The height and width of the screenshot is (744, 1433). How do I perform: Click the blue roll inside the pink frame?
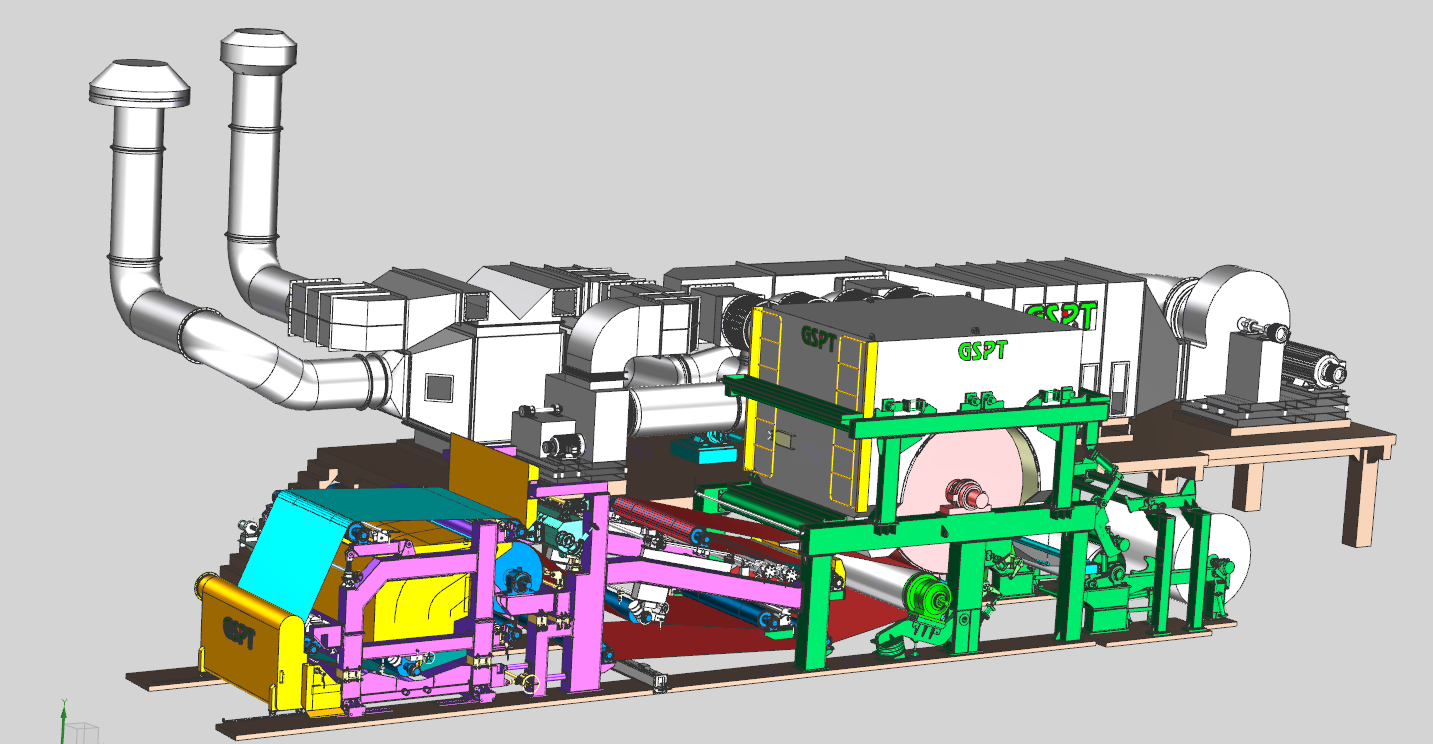tap(523, 575)
